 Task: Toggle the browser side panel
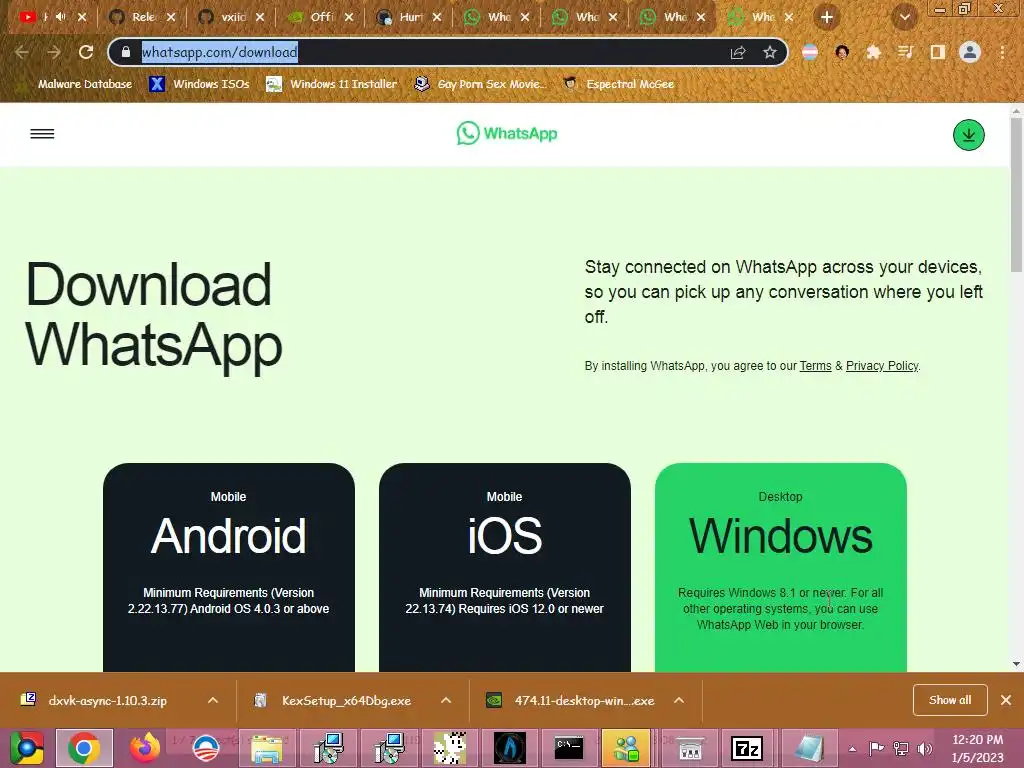point(938,52)
